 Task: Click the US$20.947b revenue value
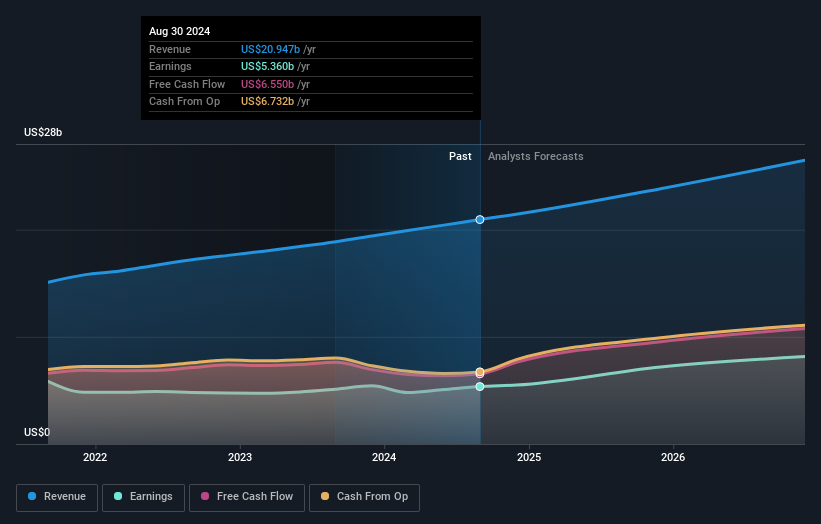coord(270,49)
